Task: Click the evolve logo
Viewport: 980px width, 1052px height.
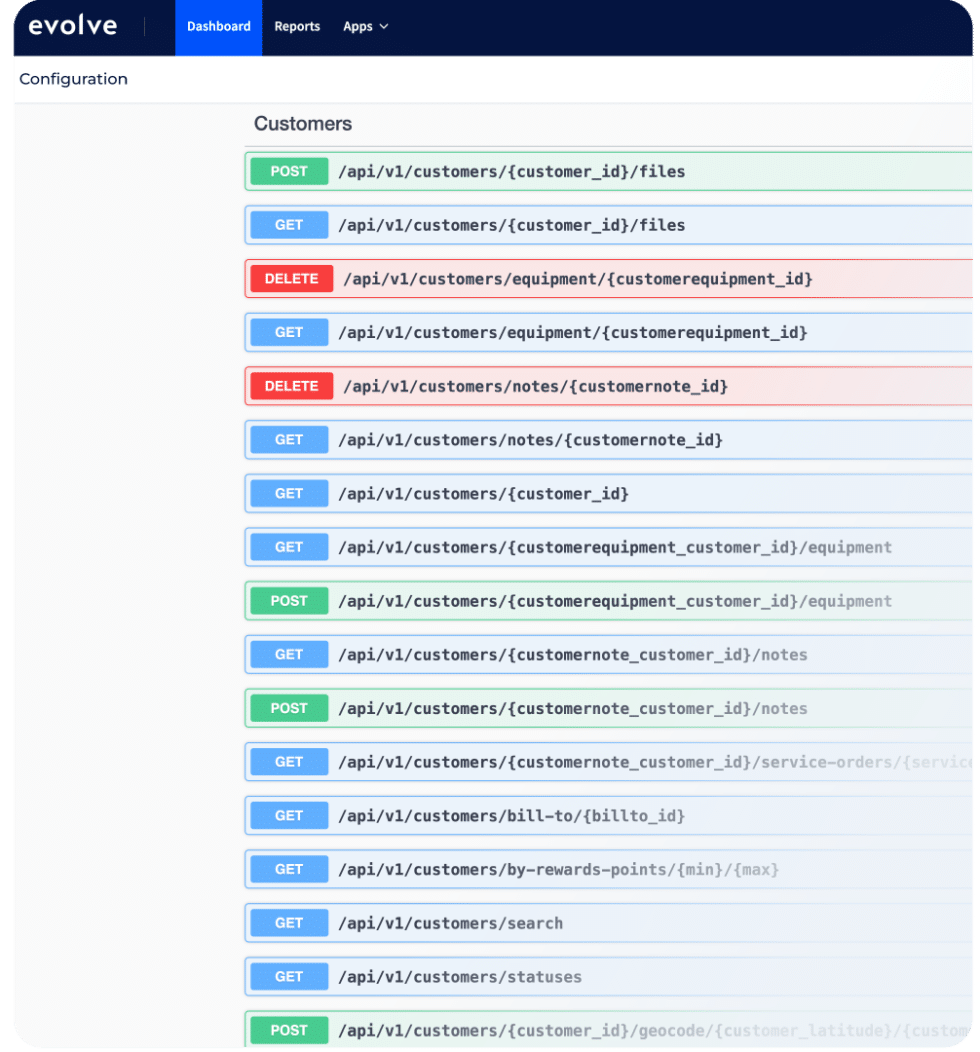Action: [70, 26]
